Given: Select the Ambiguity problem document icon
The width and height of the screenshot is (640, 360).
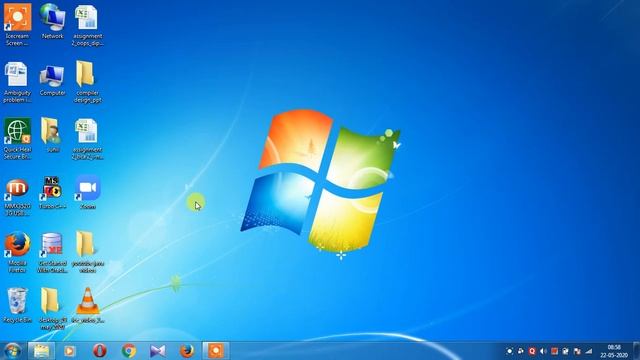Looking at the screenshot, I should (x=17, y=82).
